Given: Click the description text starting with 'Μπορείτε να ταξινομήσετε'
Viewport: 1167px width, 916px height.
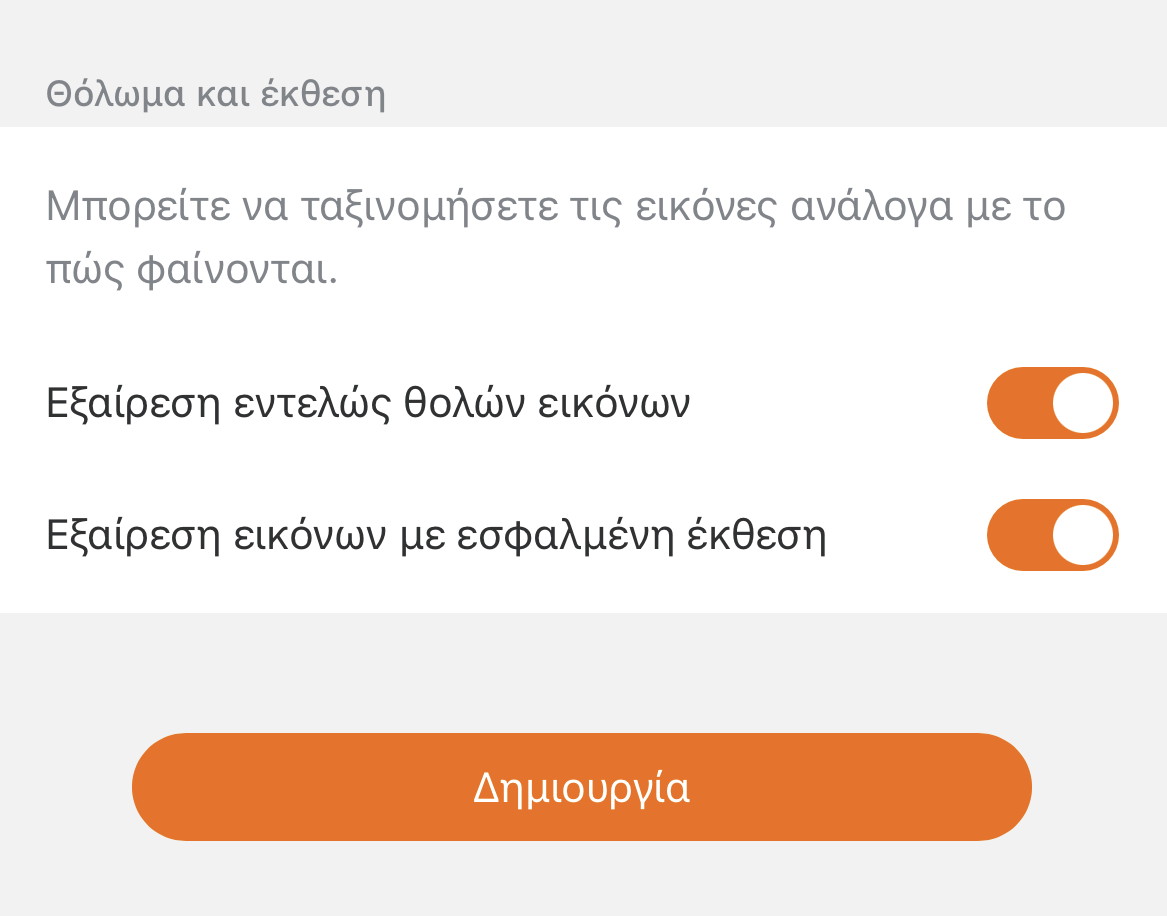Looking at the screenshot, I should tap(555, 207).
